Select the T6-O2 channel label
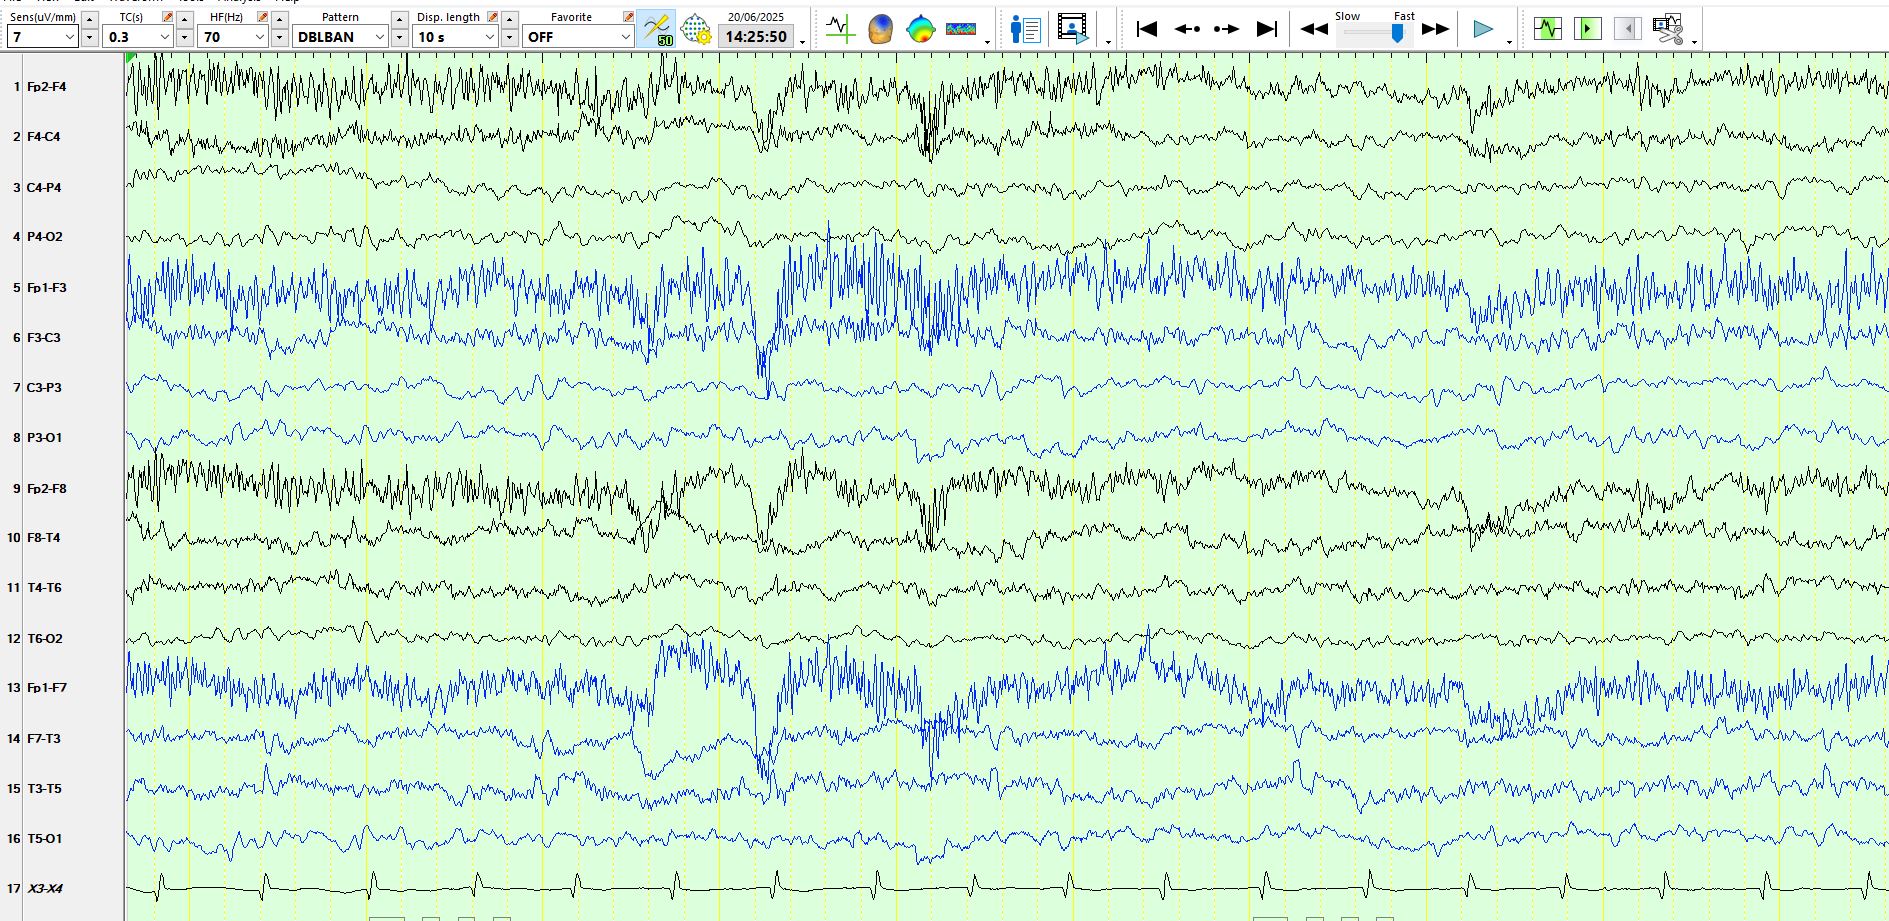 (44, 639)
